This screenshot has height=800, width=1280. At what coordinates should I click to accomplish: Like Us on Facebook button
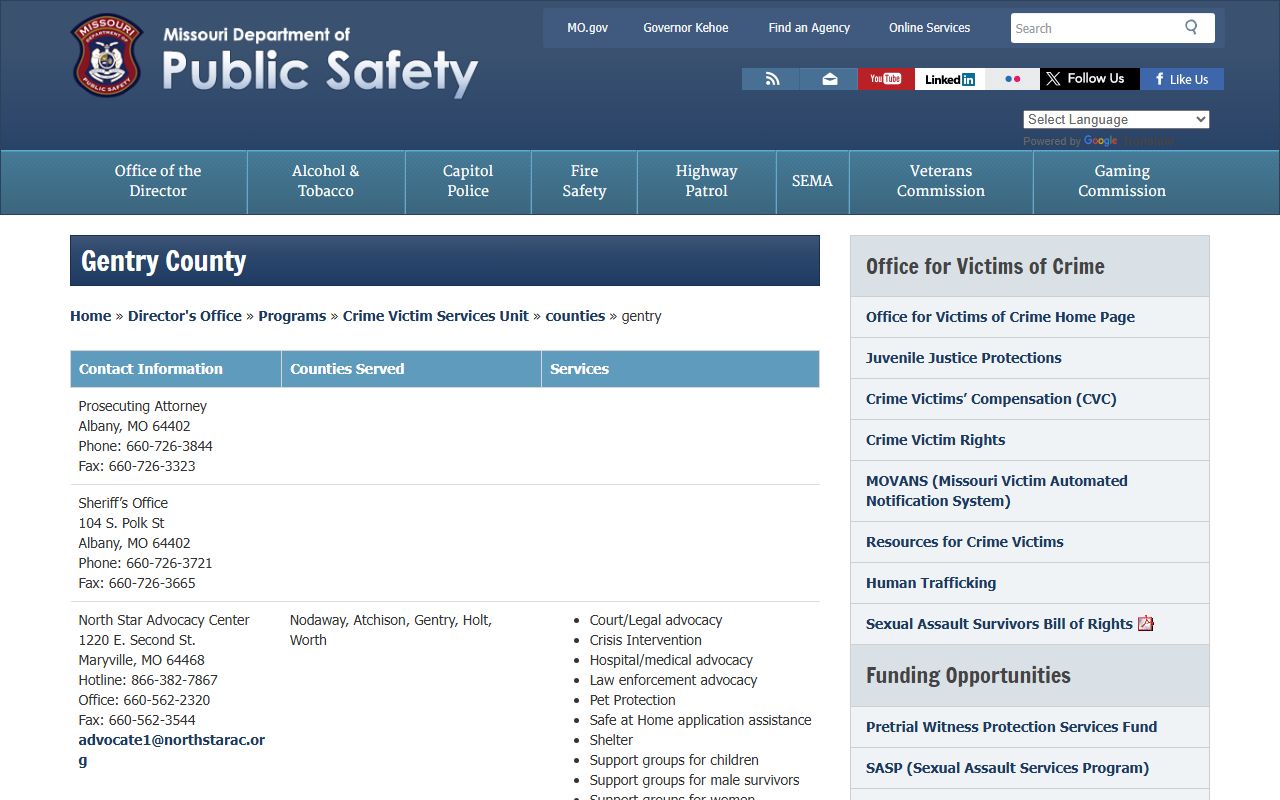point(1182,79)
